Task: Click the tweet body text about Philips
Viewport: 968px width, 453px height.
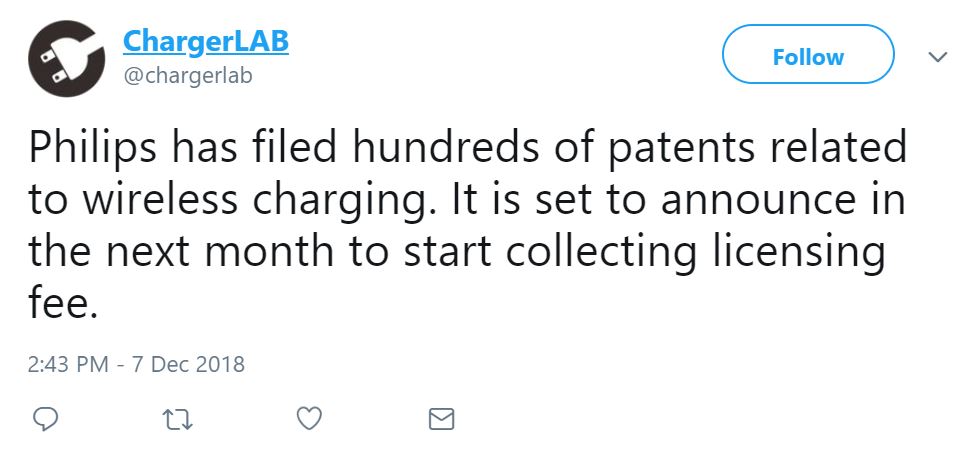Action: coord(467,228)
